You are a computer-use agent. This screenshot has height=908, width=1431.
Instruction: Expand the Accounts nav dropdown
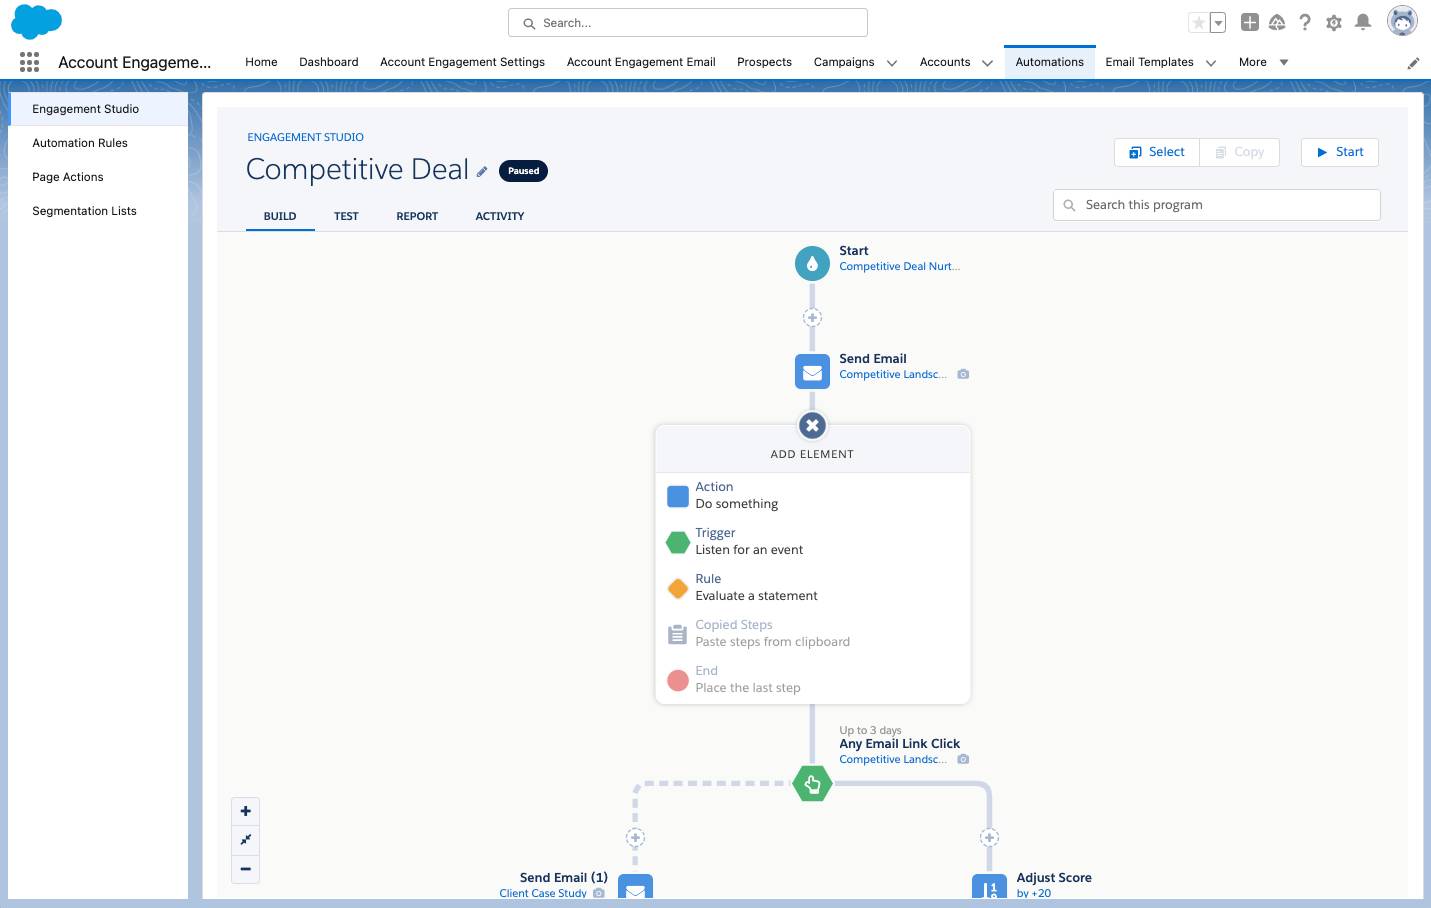[x=987, y=63]
